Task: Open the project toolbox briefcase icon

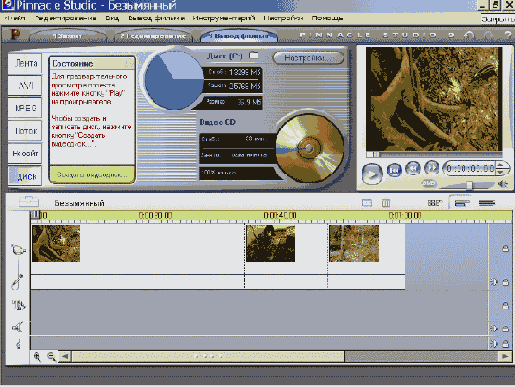Action: tap(29, 202)
